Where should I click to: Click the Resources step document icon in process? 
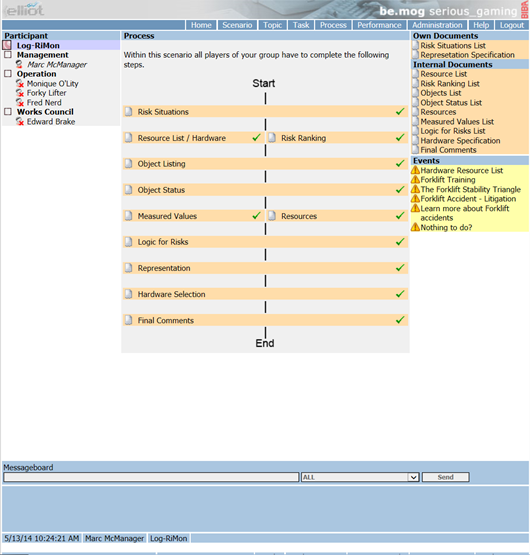point(272,216)
